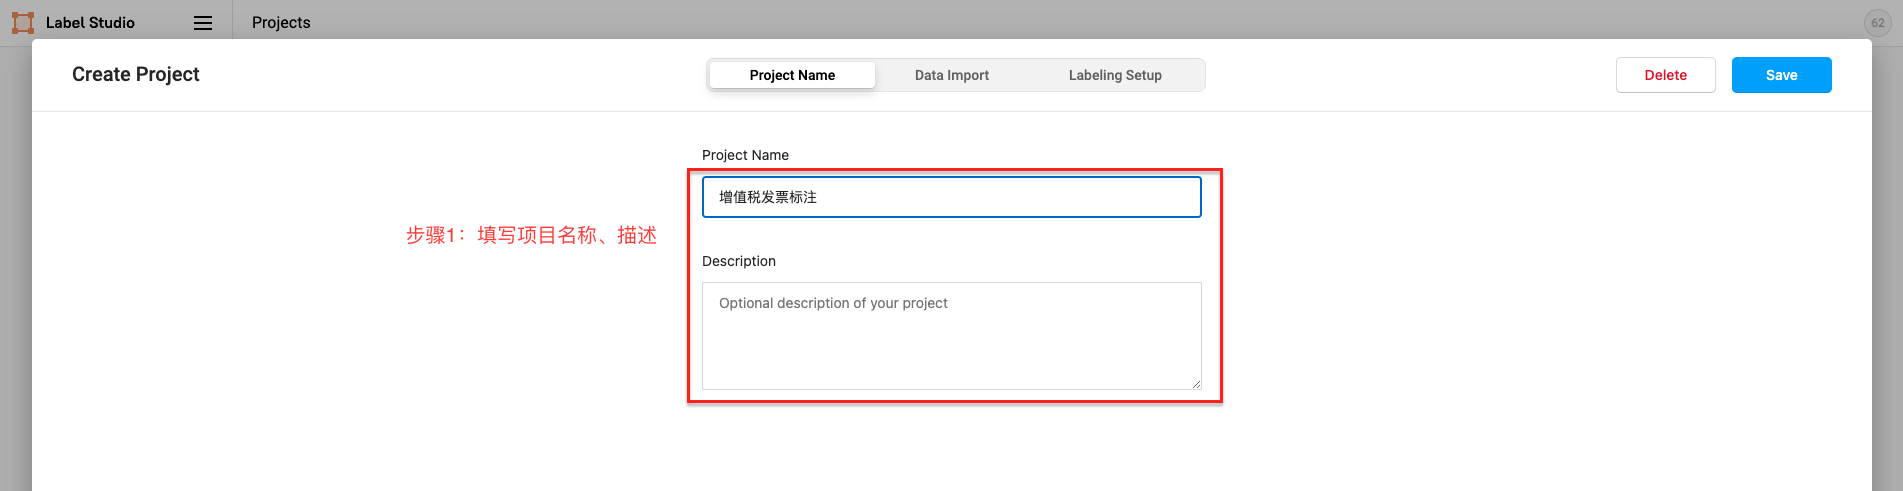Select the Labeling Setup tab
1903x491 pixels.
(1114, 75)
